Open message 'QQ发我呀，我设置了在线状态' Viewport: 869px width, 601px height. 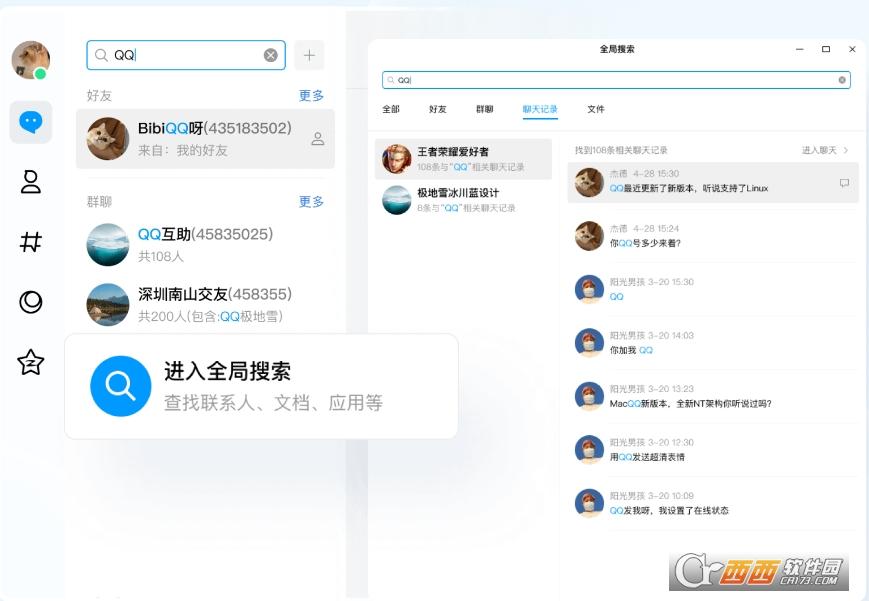click(713, 503)
